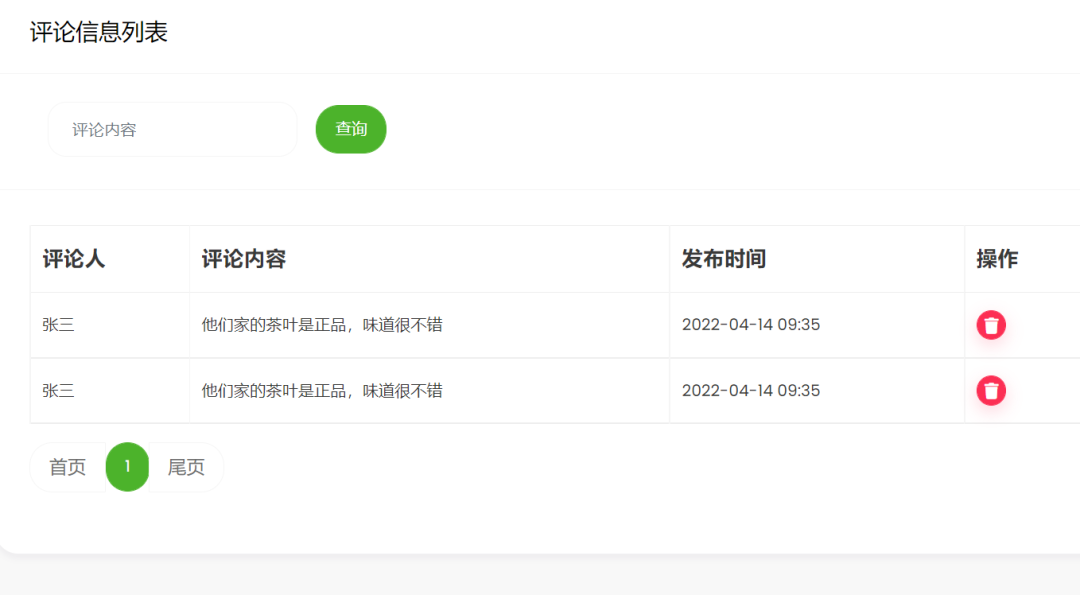This screenshot has height=595, width=1080.
Task: Click the 评论人 column header
Action: pyautogui.click(x=74, y=259)
